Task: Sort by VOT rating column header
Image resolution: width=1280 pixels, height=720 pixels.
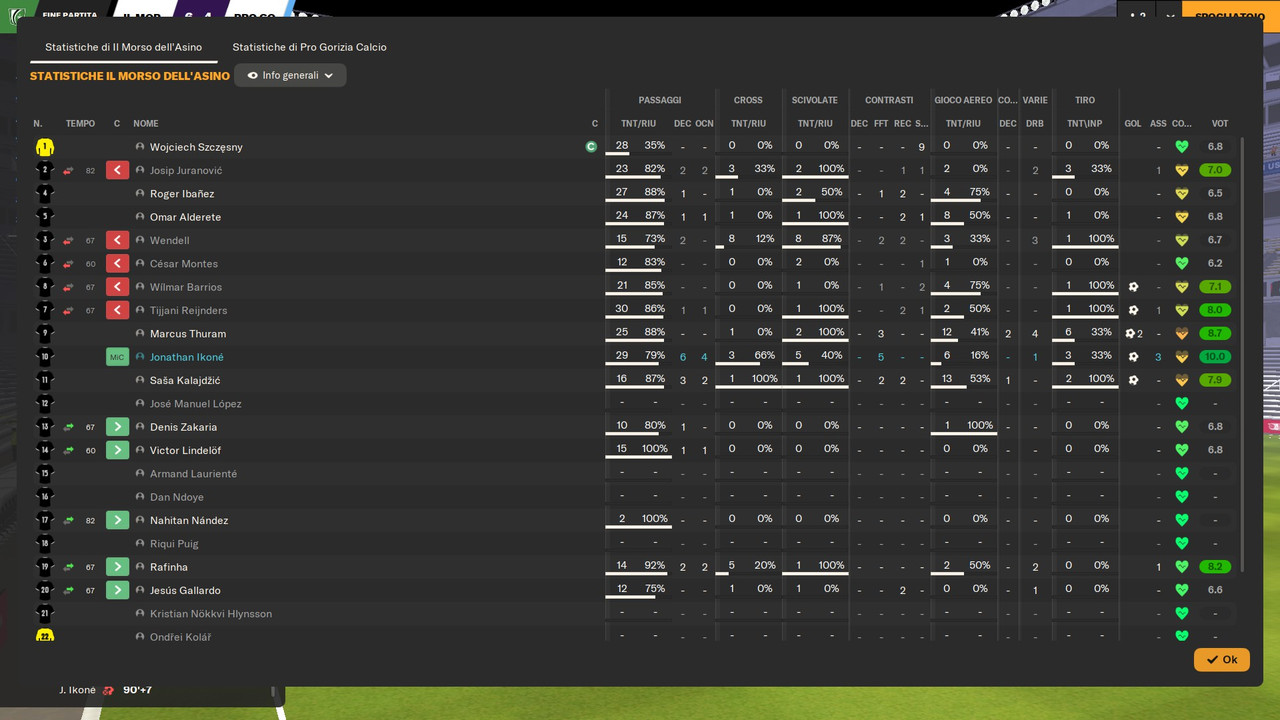Action: (x=1220, y=124)
